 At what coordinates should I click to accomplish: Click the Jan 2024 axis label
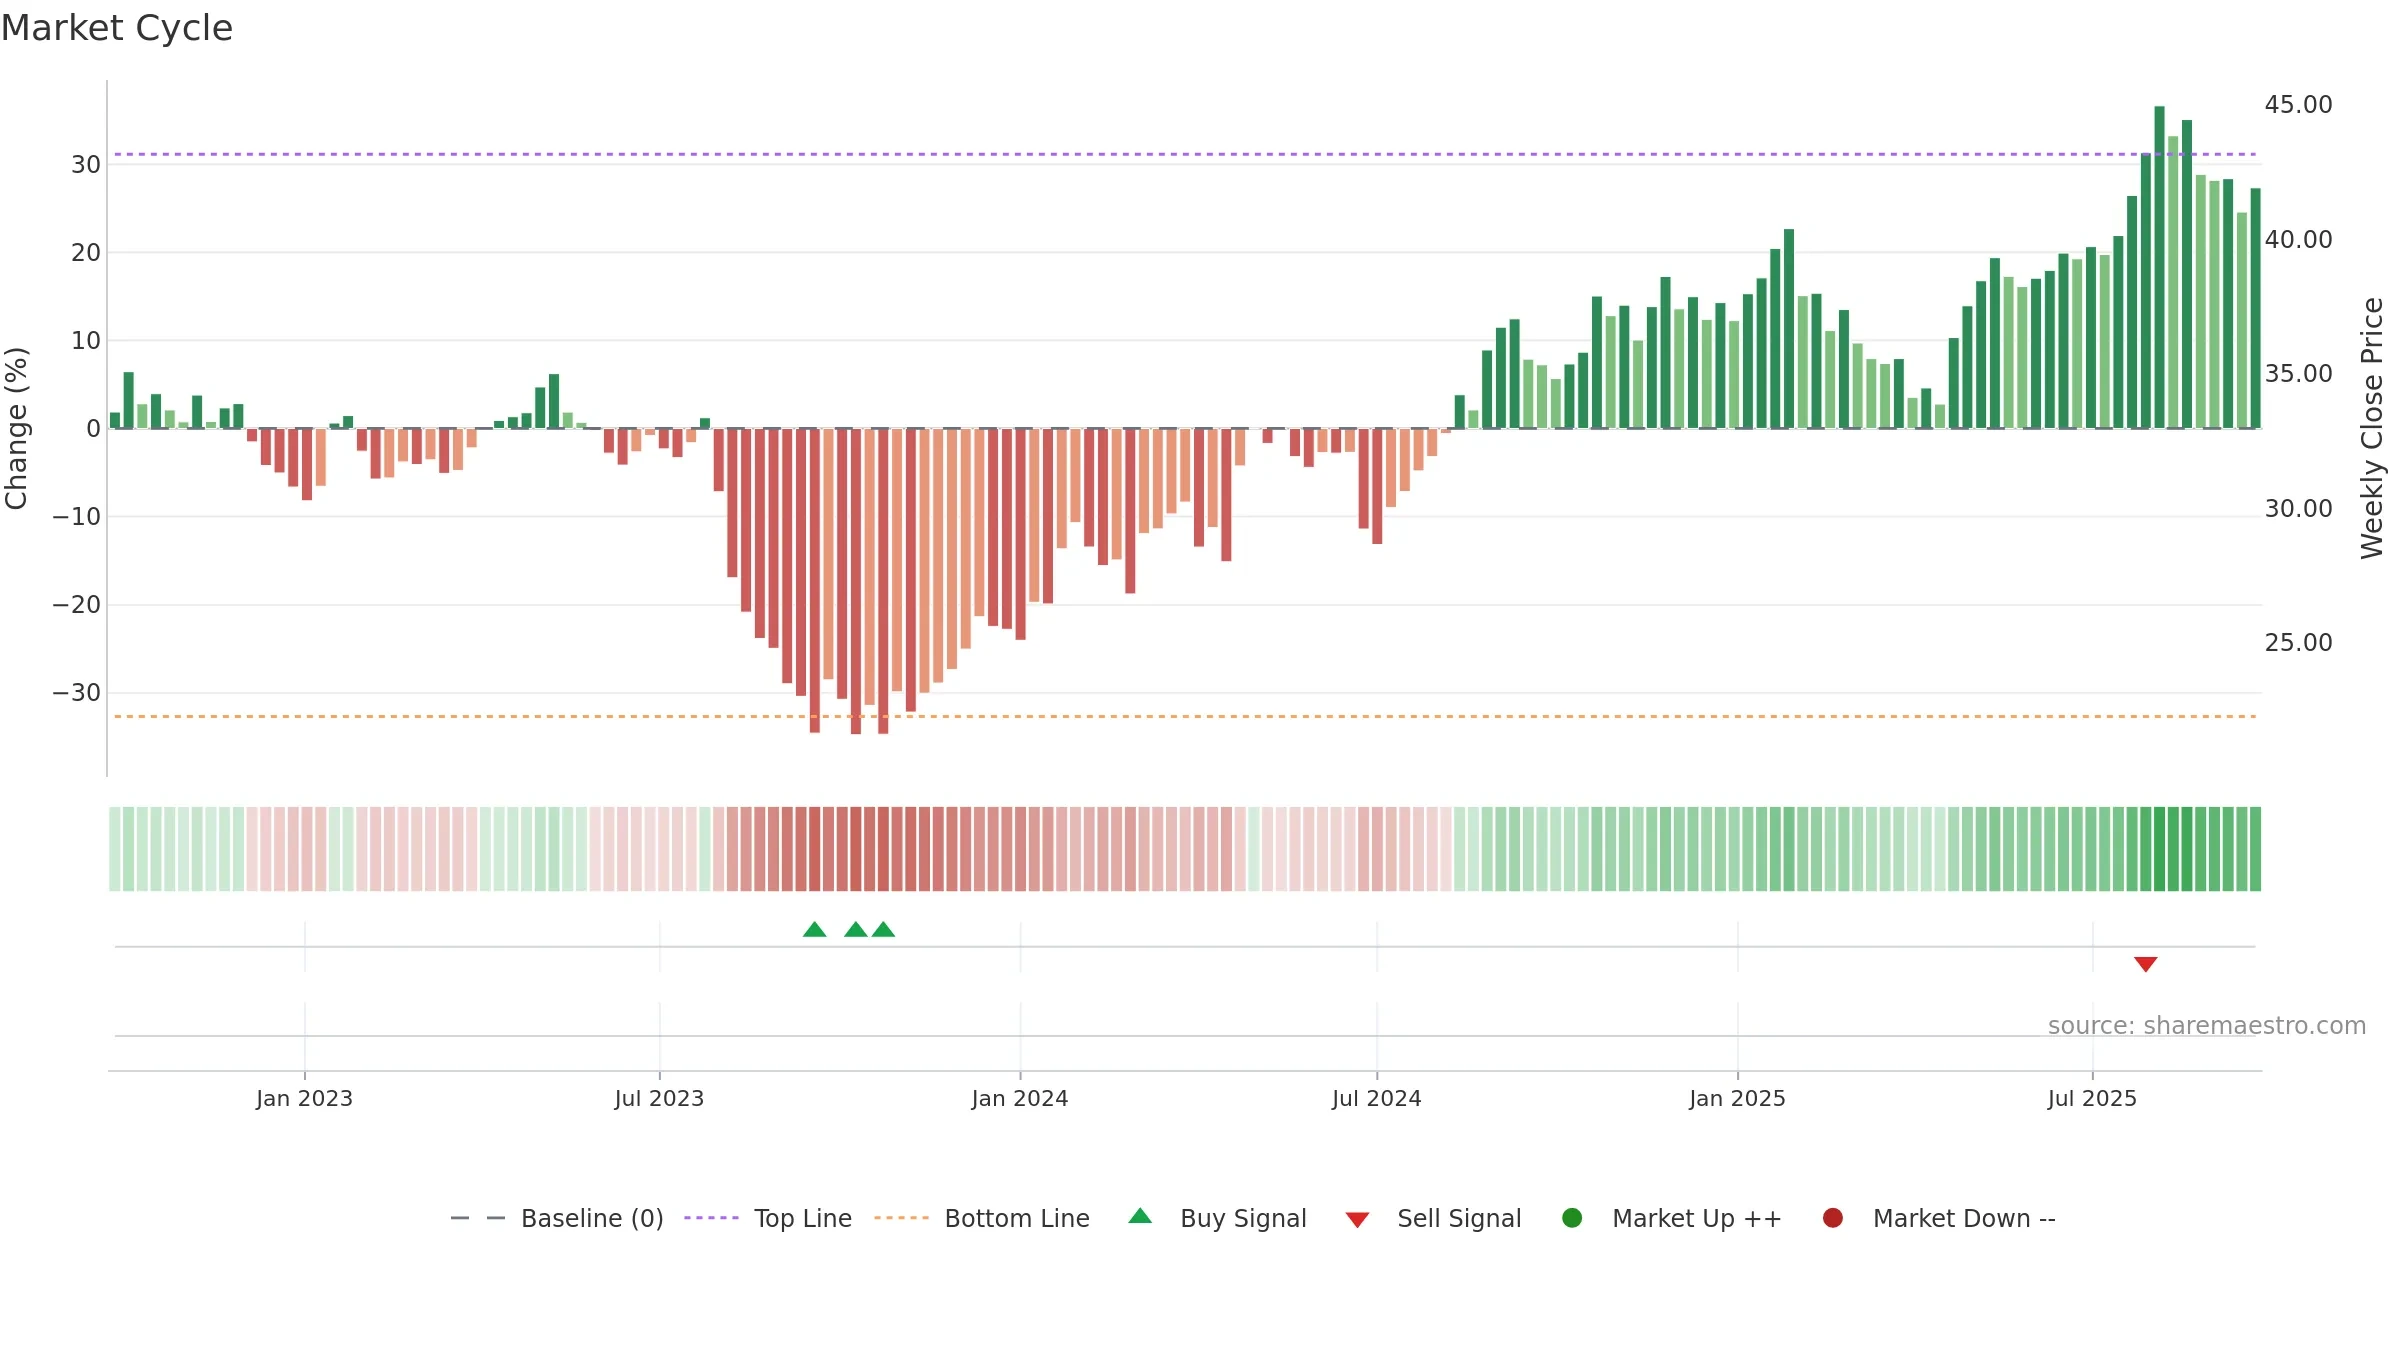click(1020, 1098)
